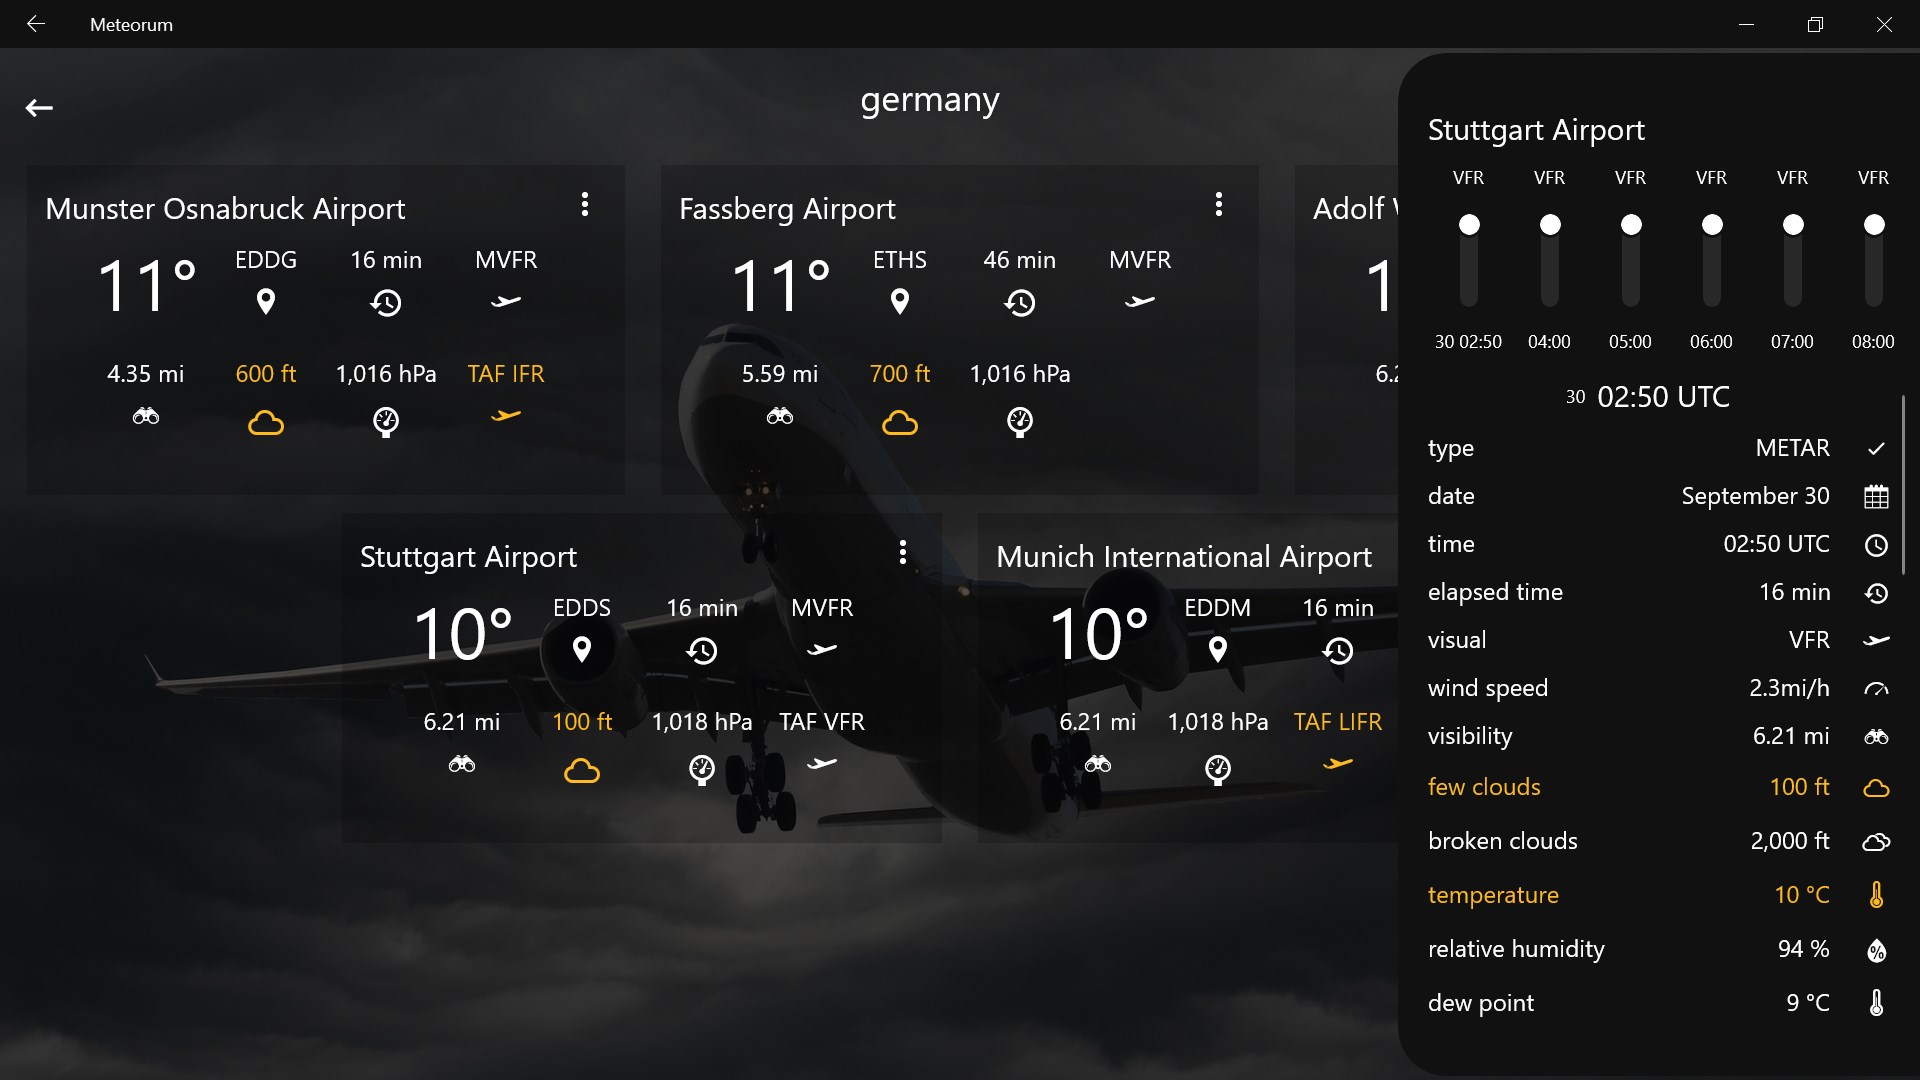This screenshot has width=1920, height=1080.
Task: Click calendar icon in date row
Action: 1876,497
